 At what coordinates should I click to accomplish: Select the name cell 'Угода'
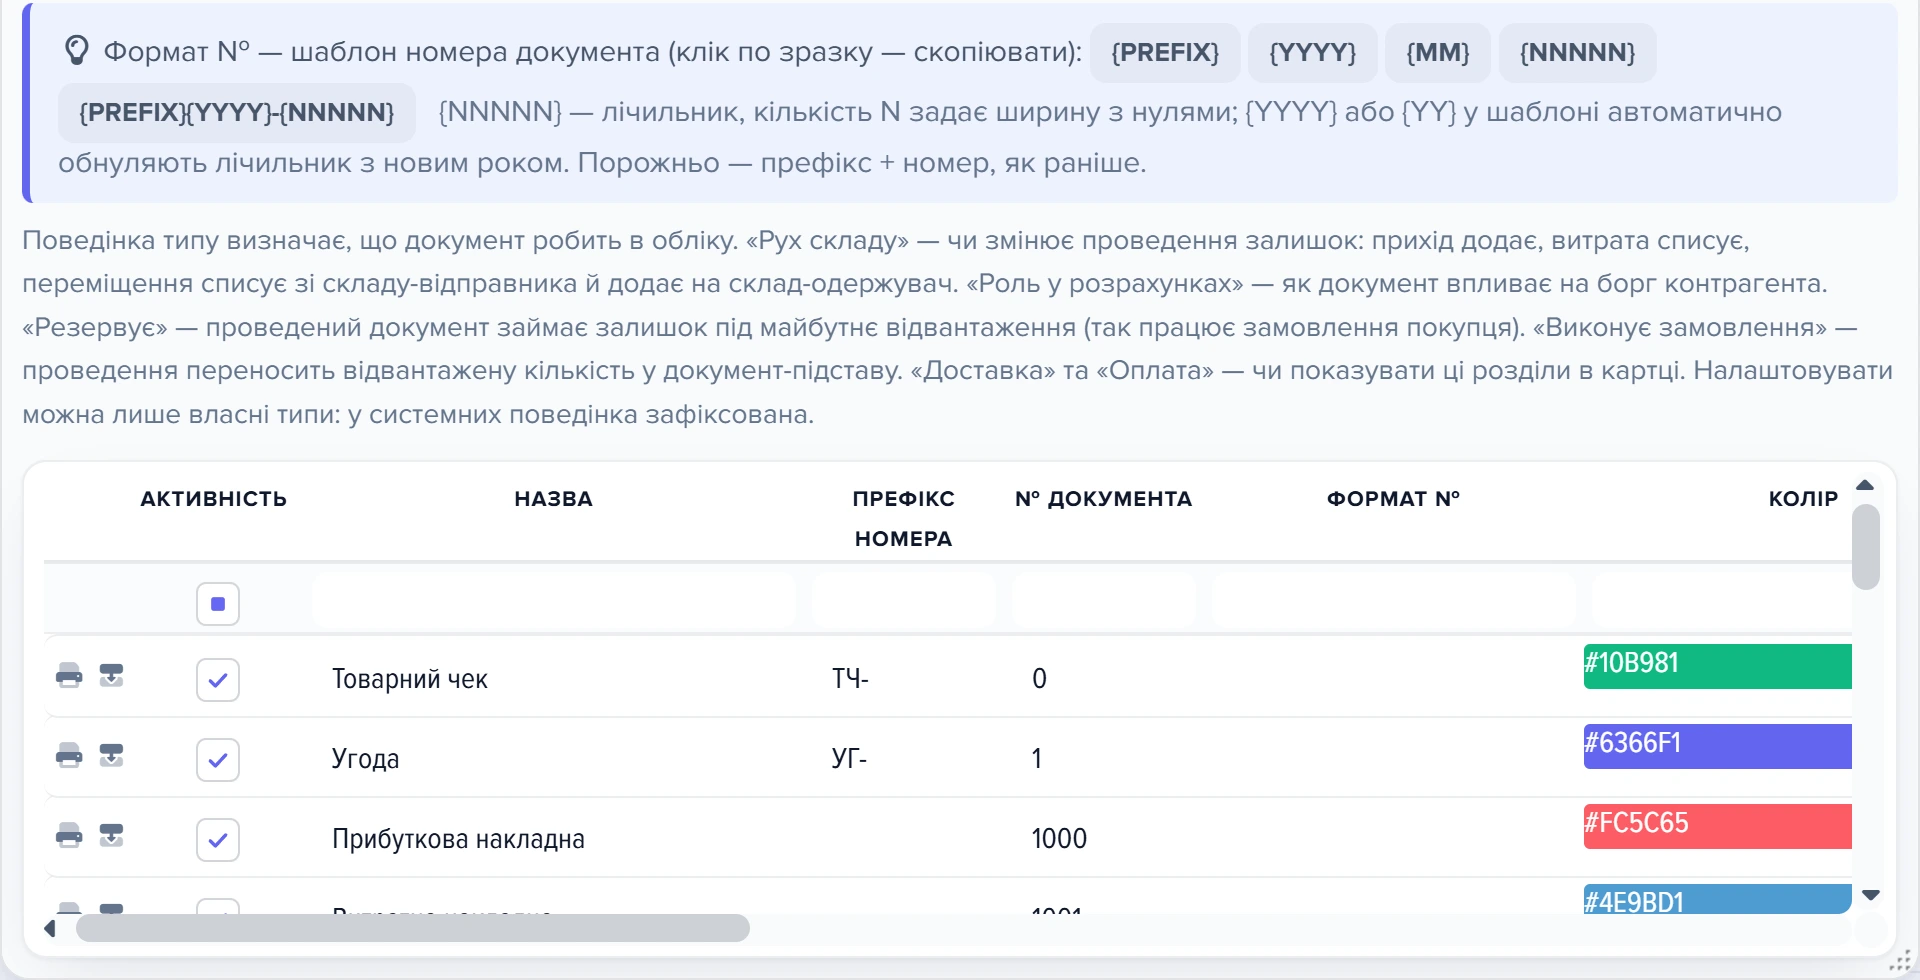point(366,759)
